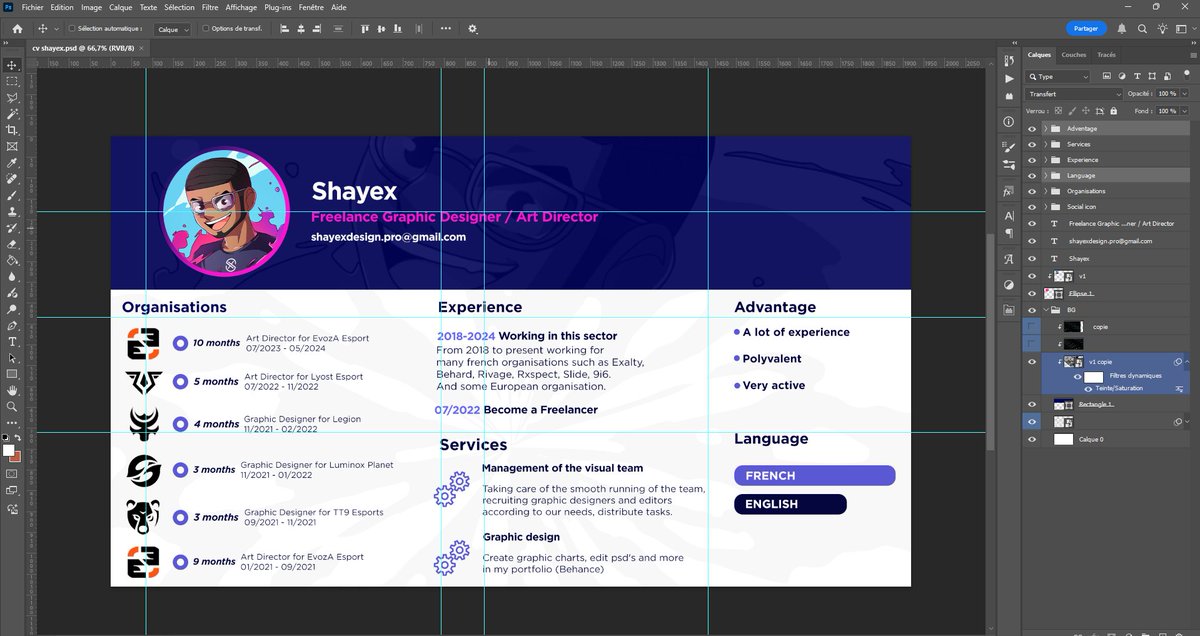Click the search magnifier icon top right

click(x=1142, y=29)
